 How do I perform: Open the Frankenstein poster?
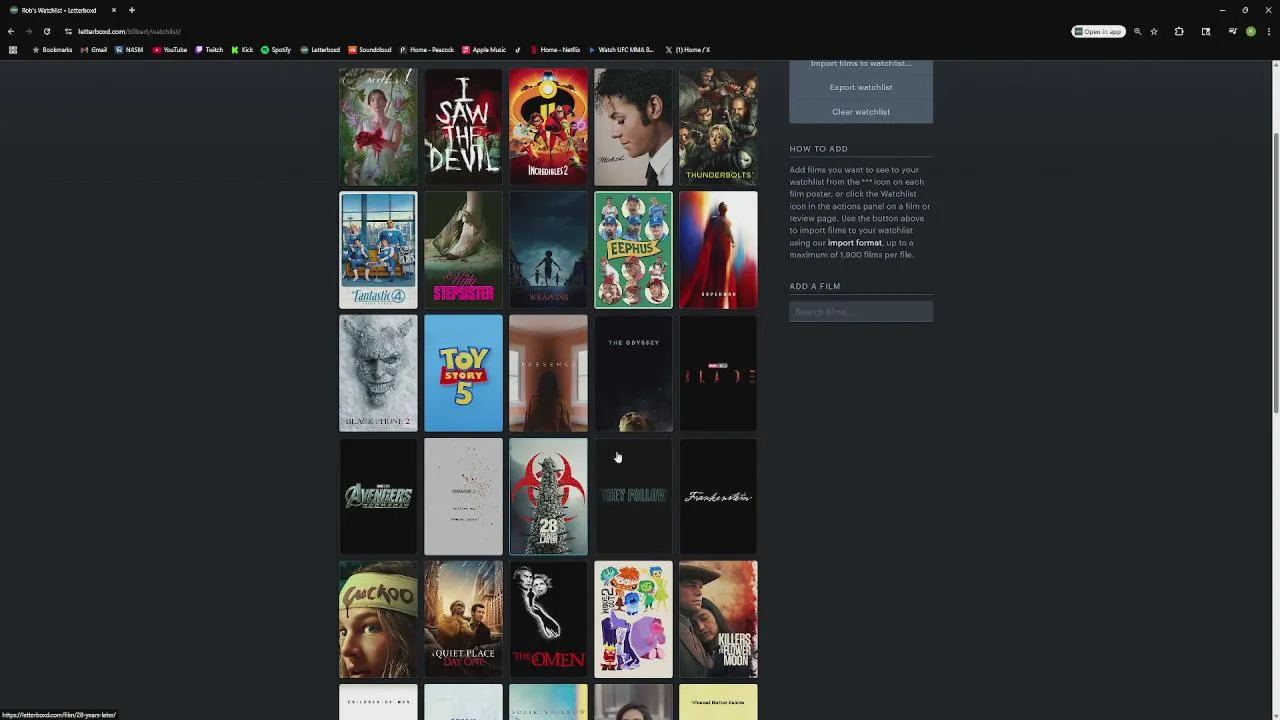pos(718,496)
